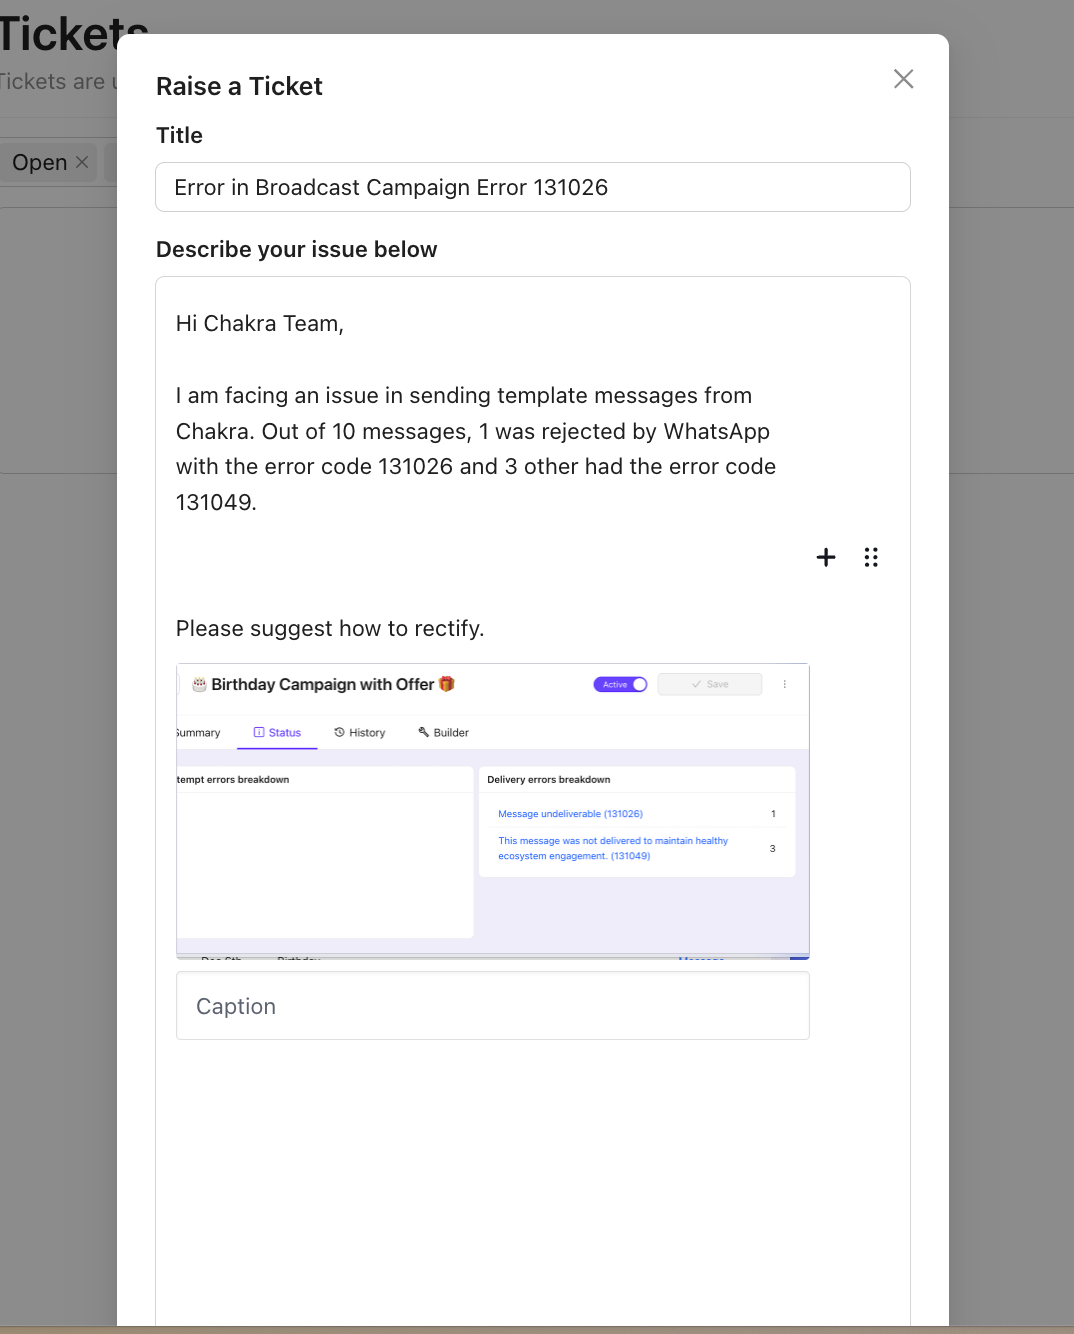Click the three-dot menu in campaign screenshot
Screen dimensions: 1074x1334
tap(784, 684)
